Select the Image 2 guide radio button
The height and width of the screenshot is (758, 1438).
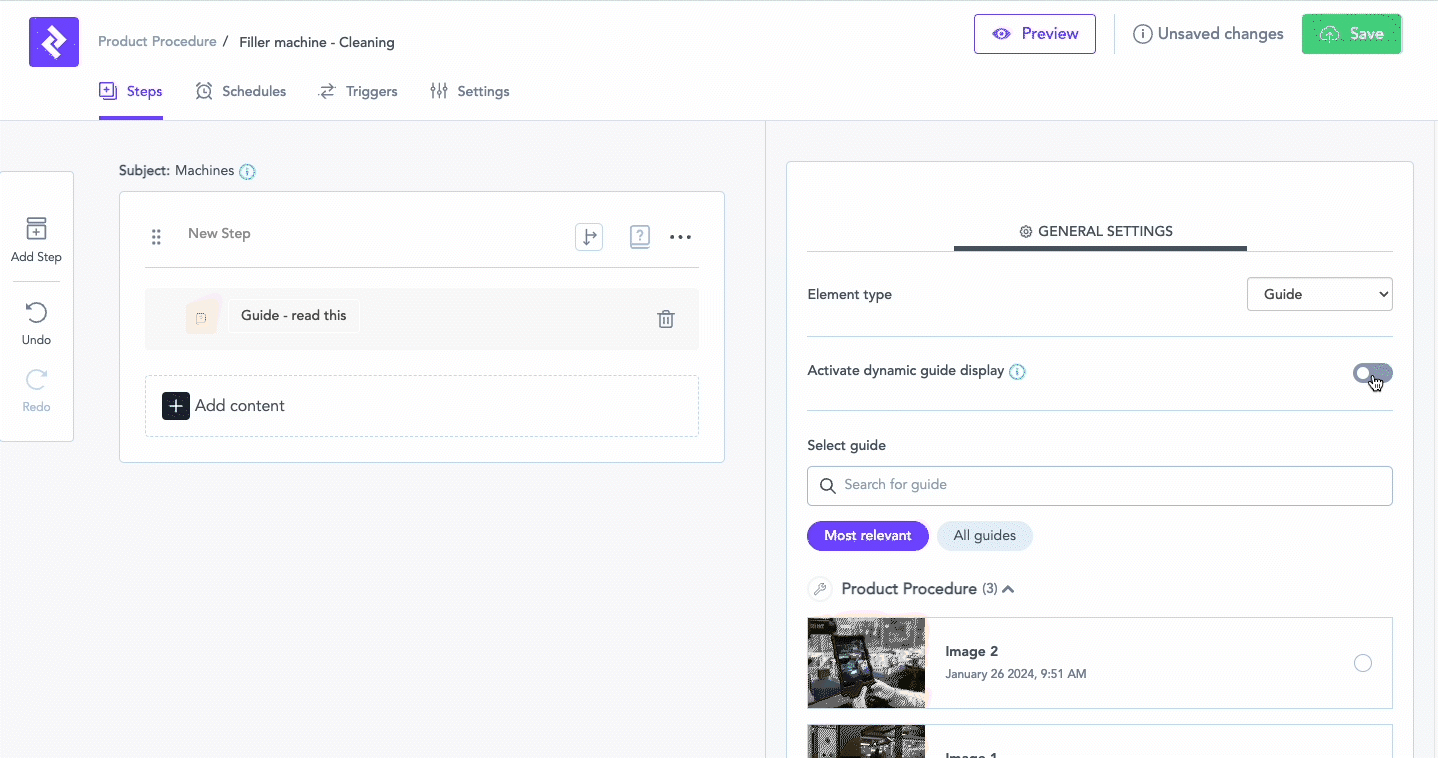click(x=1362, y=663)
